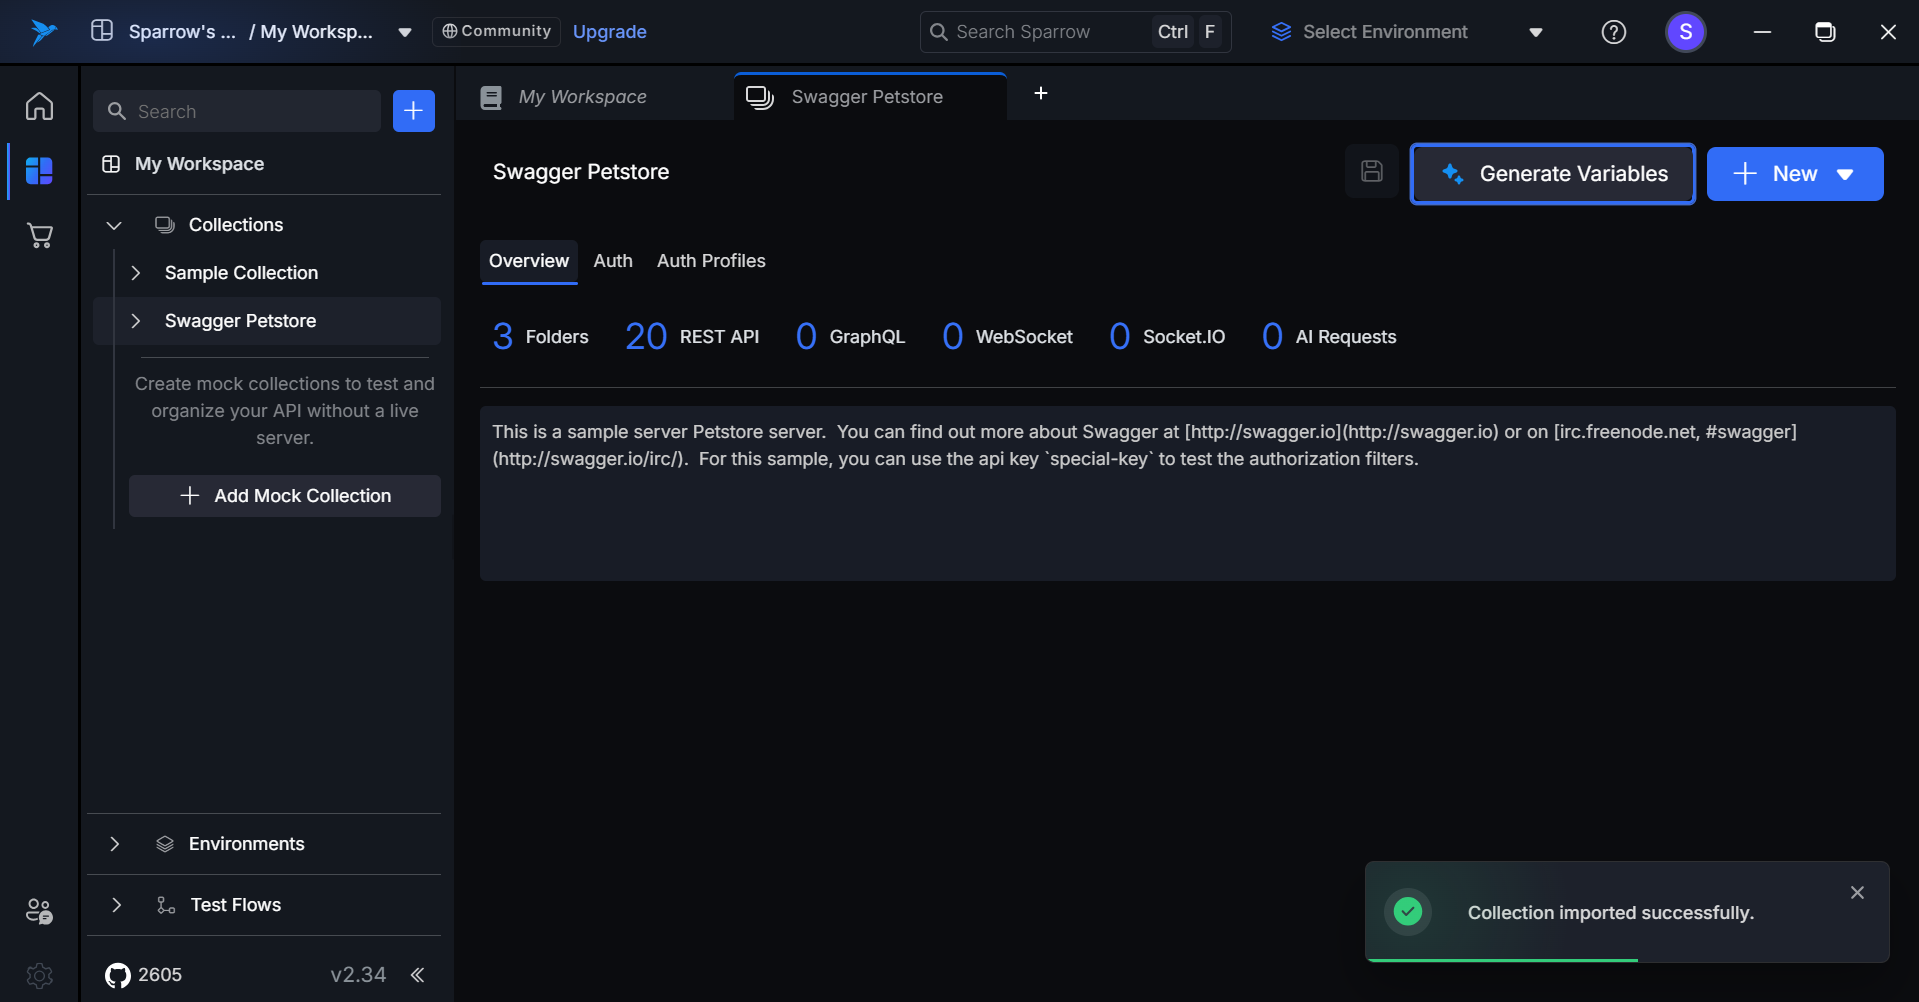
Task: Click the save collection icon
Action: (x=1372, y=172)
